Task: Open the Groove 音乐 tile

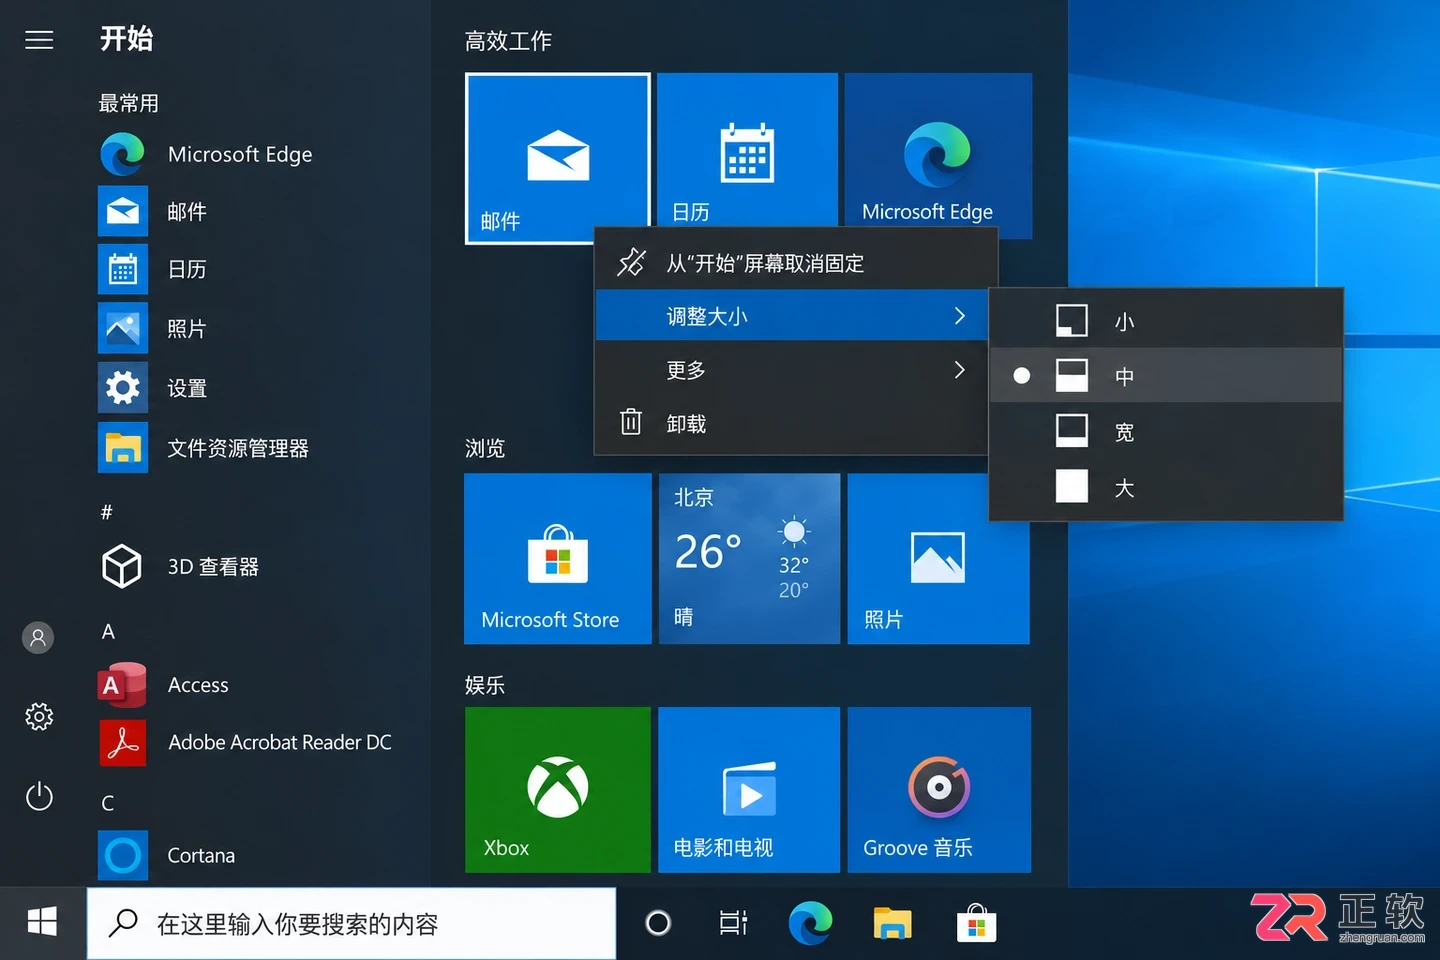Action: 939,790
